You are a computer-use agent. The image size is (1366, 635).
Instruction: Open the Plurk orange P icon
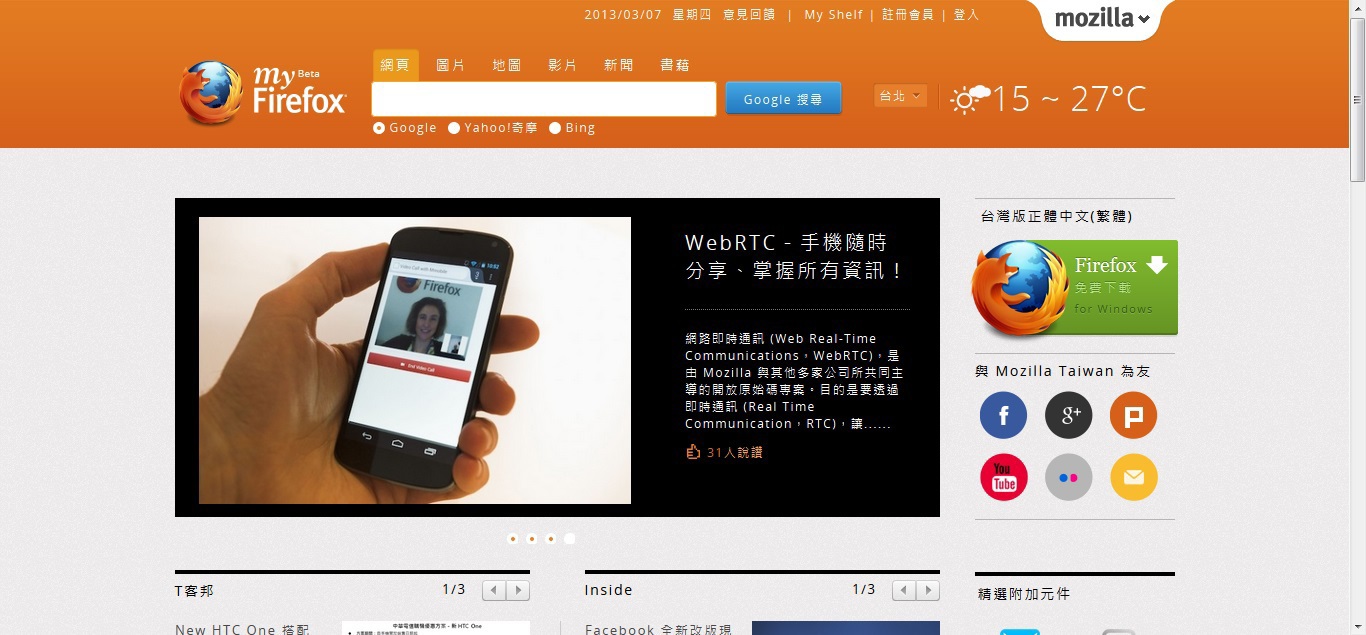click(x=1133, y=415)
